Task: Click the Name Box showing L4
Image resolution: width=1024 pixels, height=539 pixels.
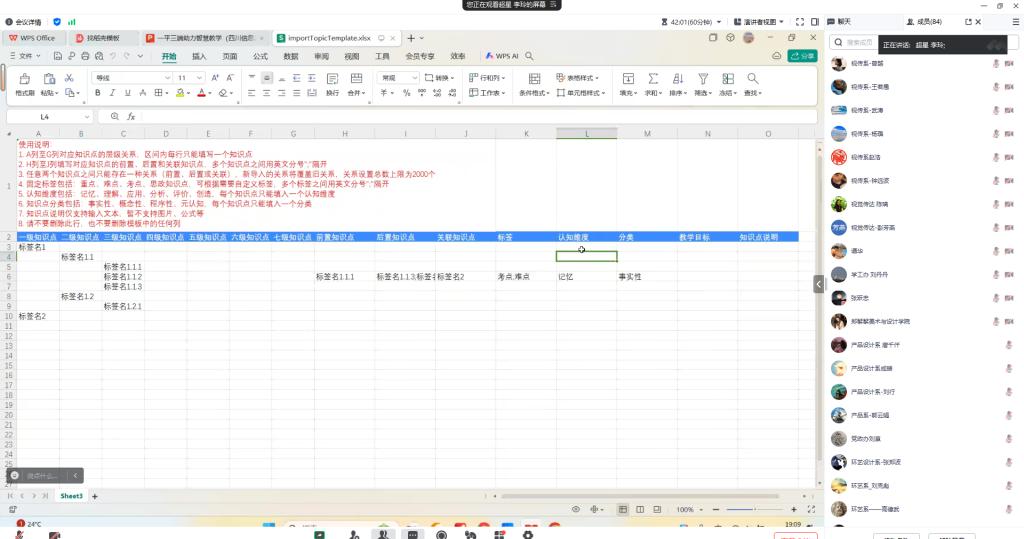Action: point(49,116)
